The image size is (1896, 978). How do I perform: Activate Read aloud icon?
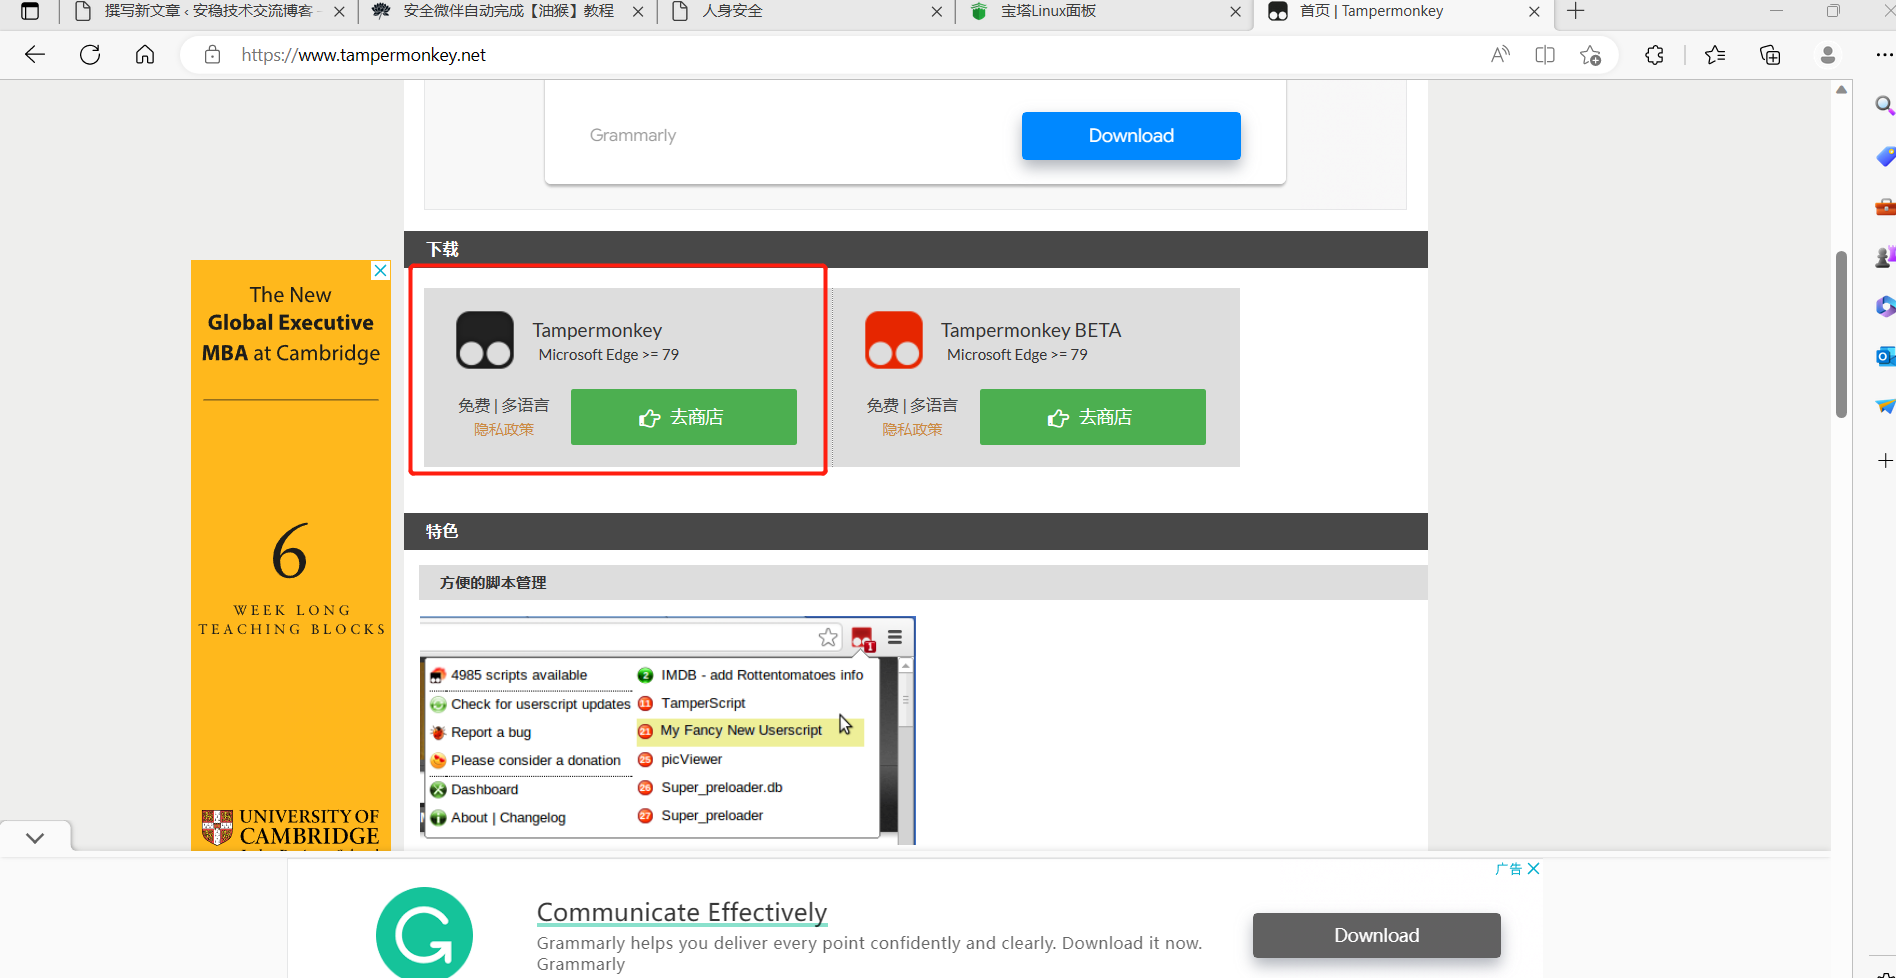tap(1500, 55)
